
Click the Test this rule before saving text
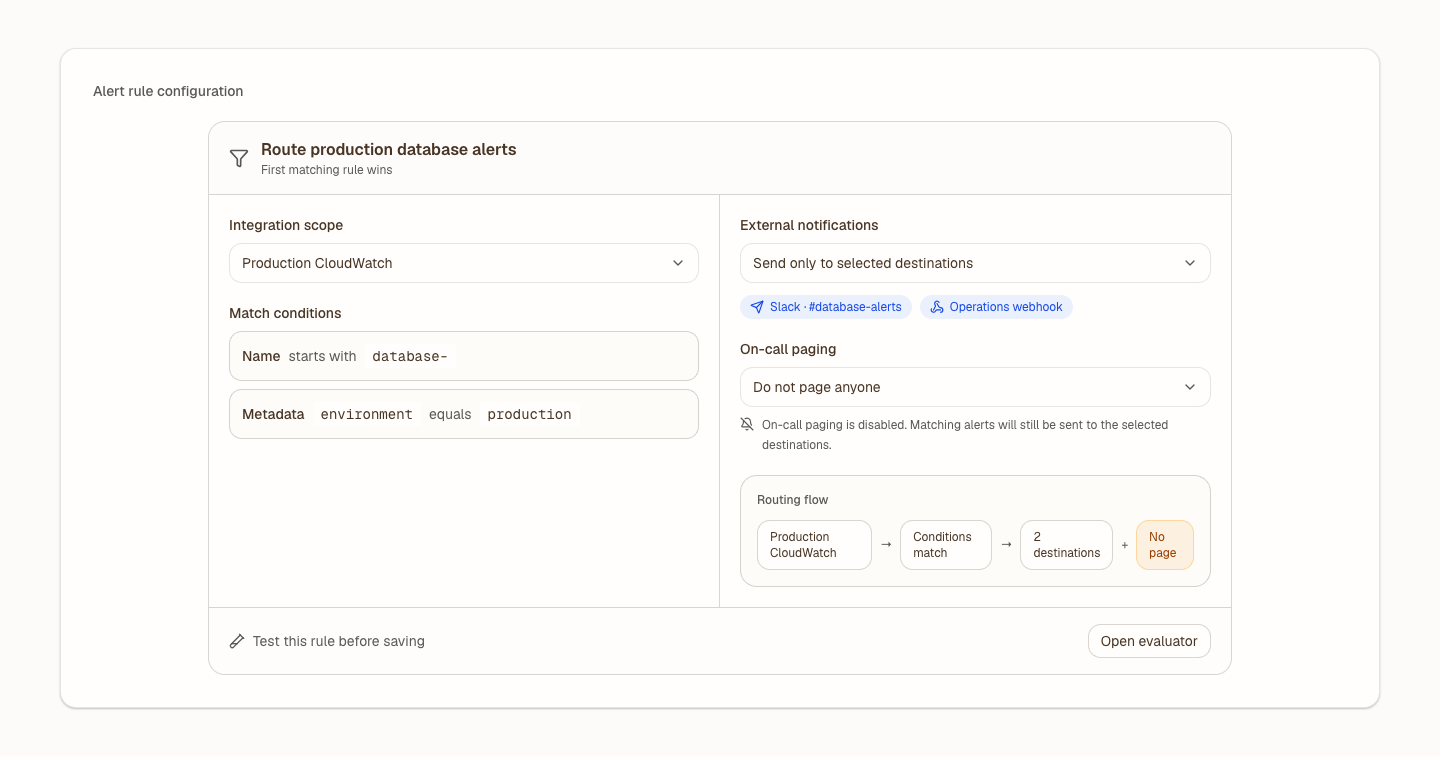[339, 641]
